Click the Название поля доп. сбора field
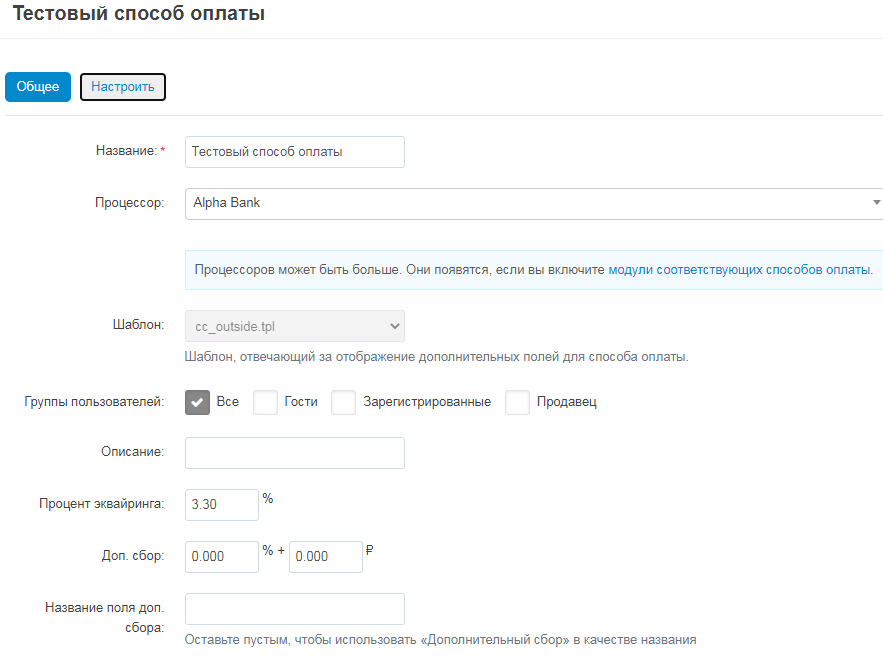This screenshot has height=657, width=883. (x=295, y=609)
